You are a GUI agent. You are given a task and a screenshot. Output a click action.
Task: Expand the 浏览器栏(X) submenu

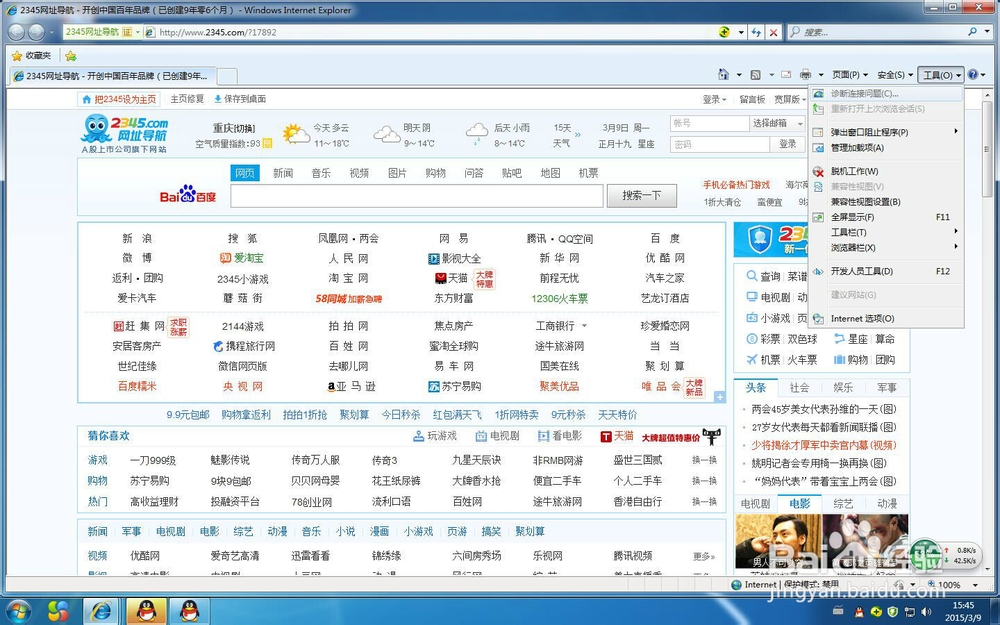click(886, 247)
